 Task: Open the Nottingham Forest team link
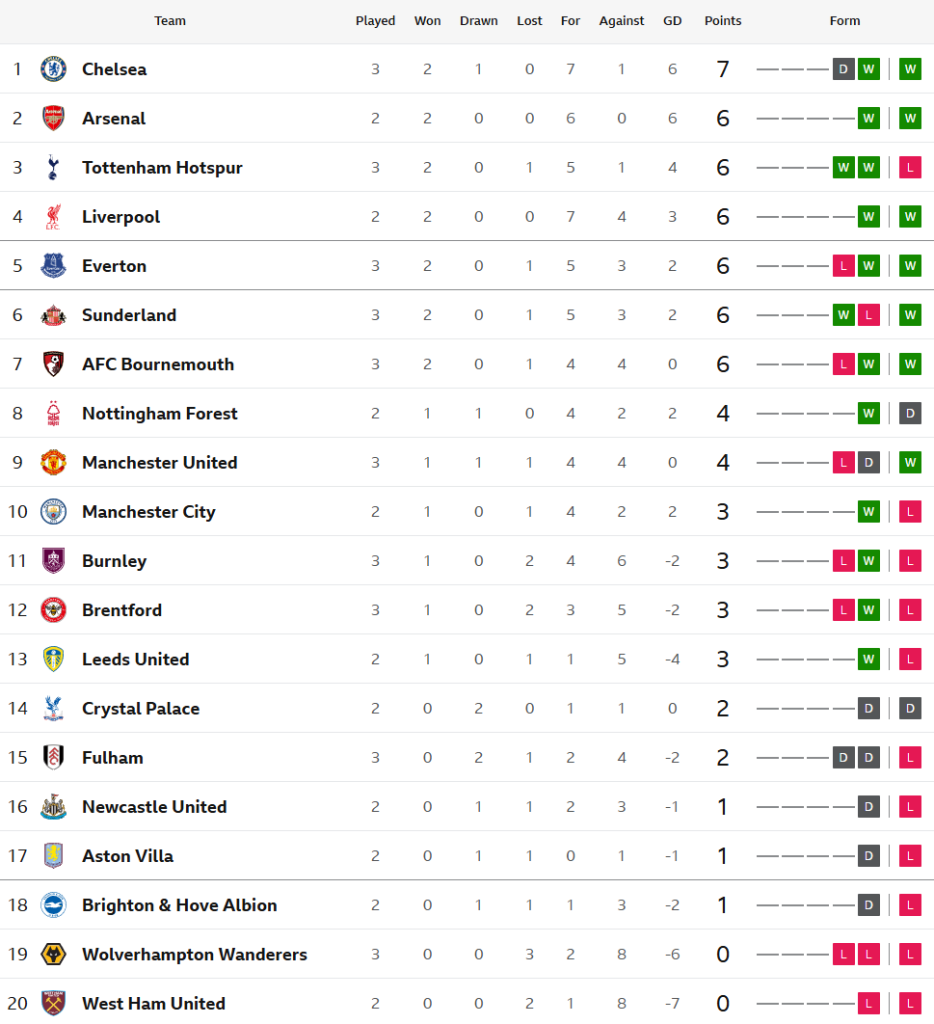tap(160, 413)
